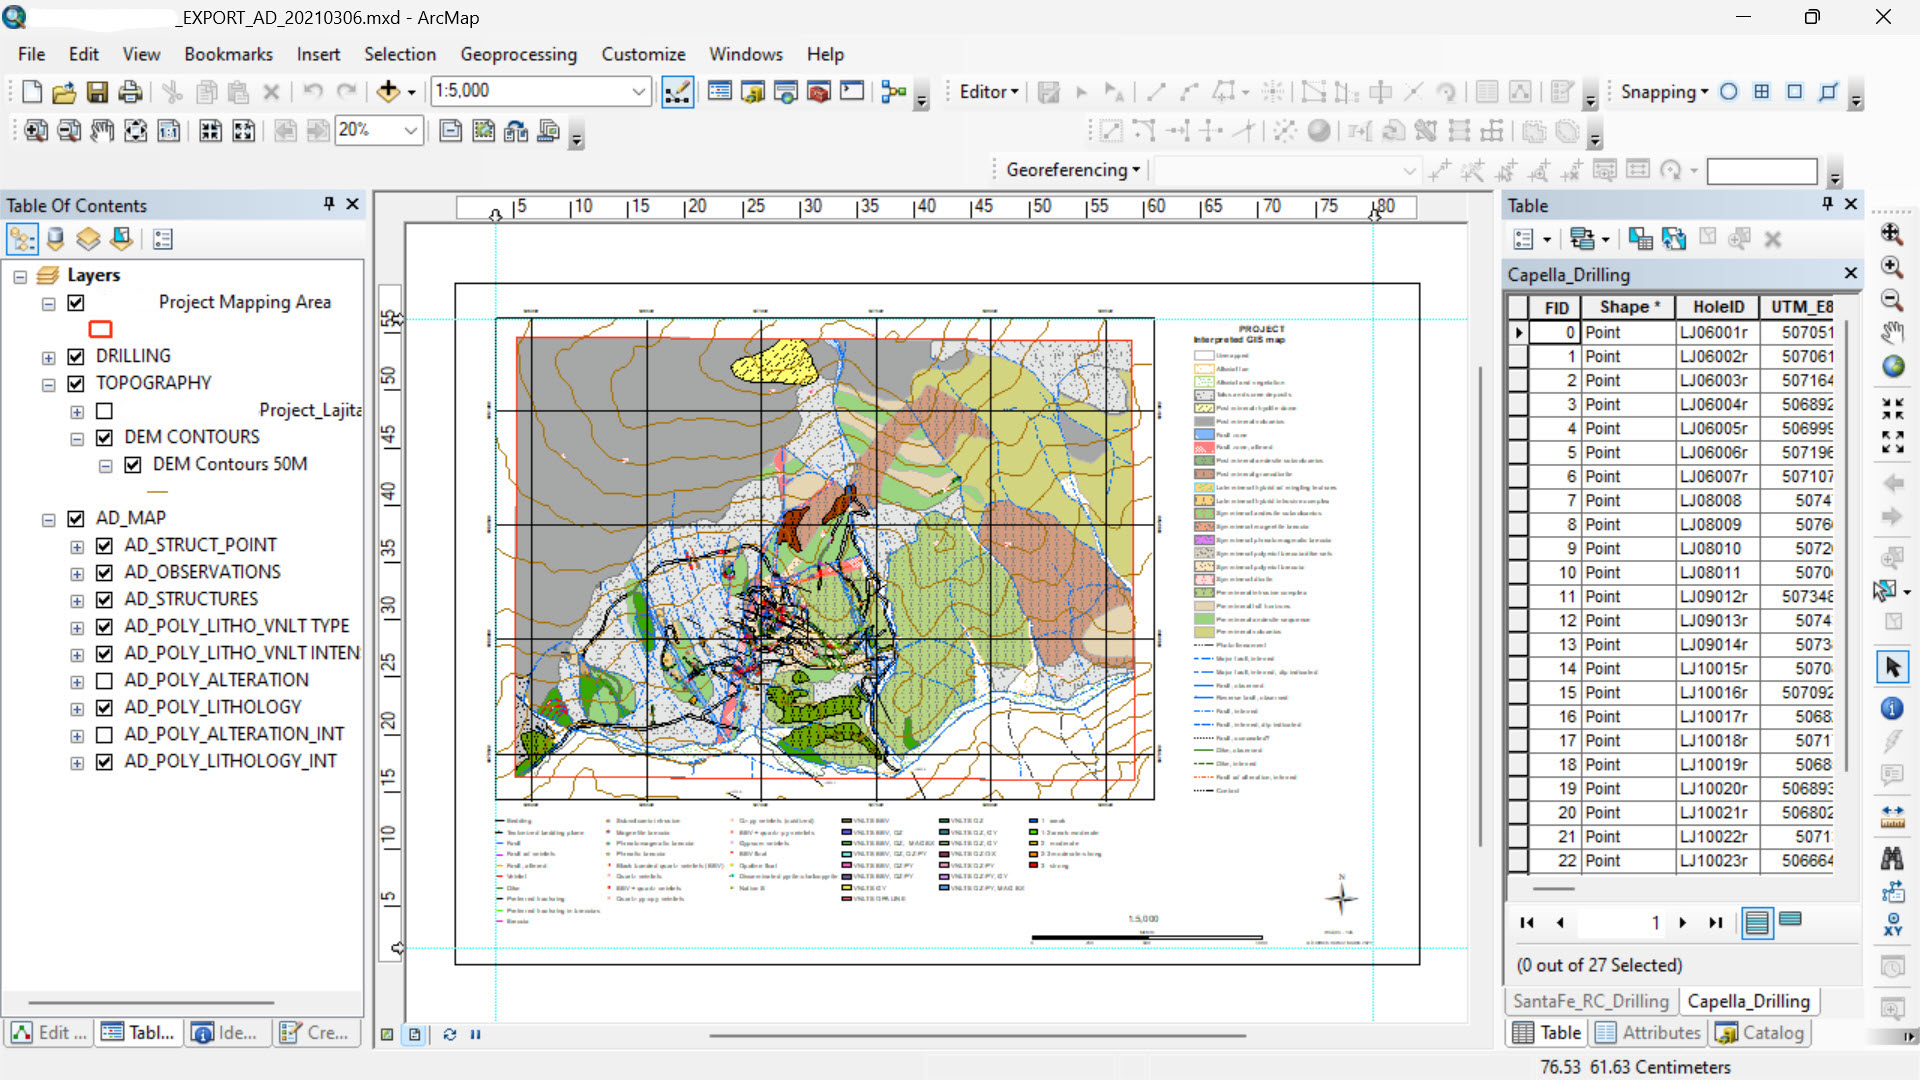Viewport: 1920px width, 1080px height.
Task: Select the Identify tool in Tools toolbar
Action: click(x=1892, y=709)
